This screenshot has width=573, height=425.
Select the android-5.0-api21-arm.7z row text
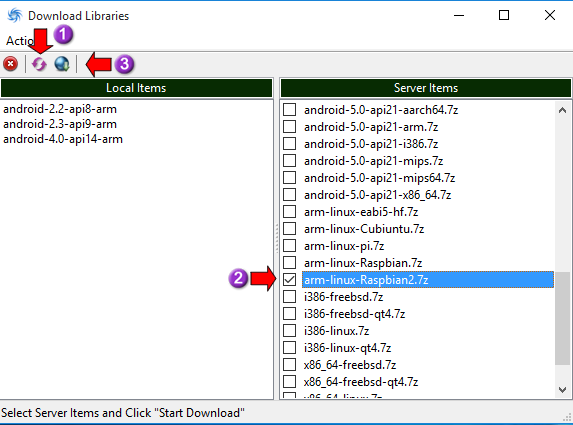point(371,127)
